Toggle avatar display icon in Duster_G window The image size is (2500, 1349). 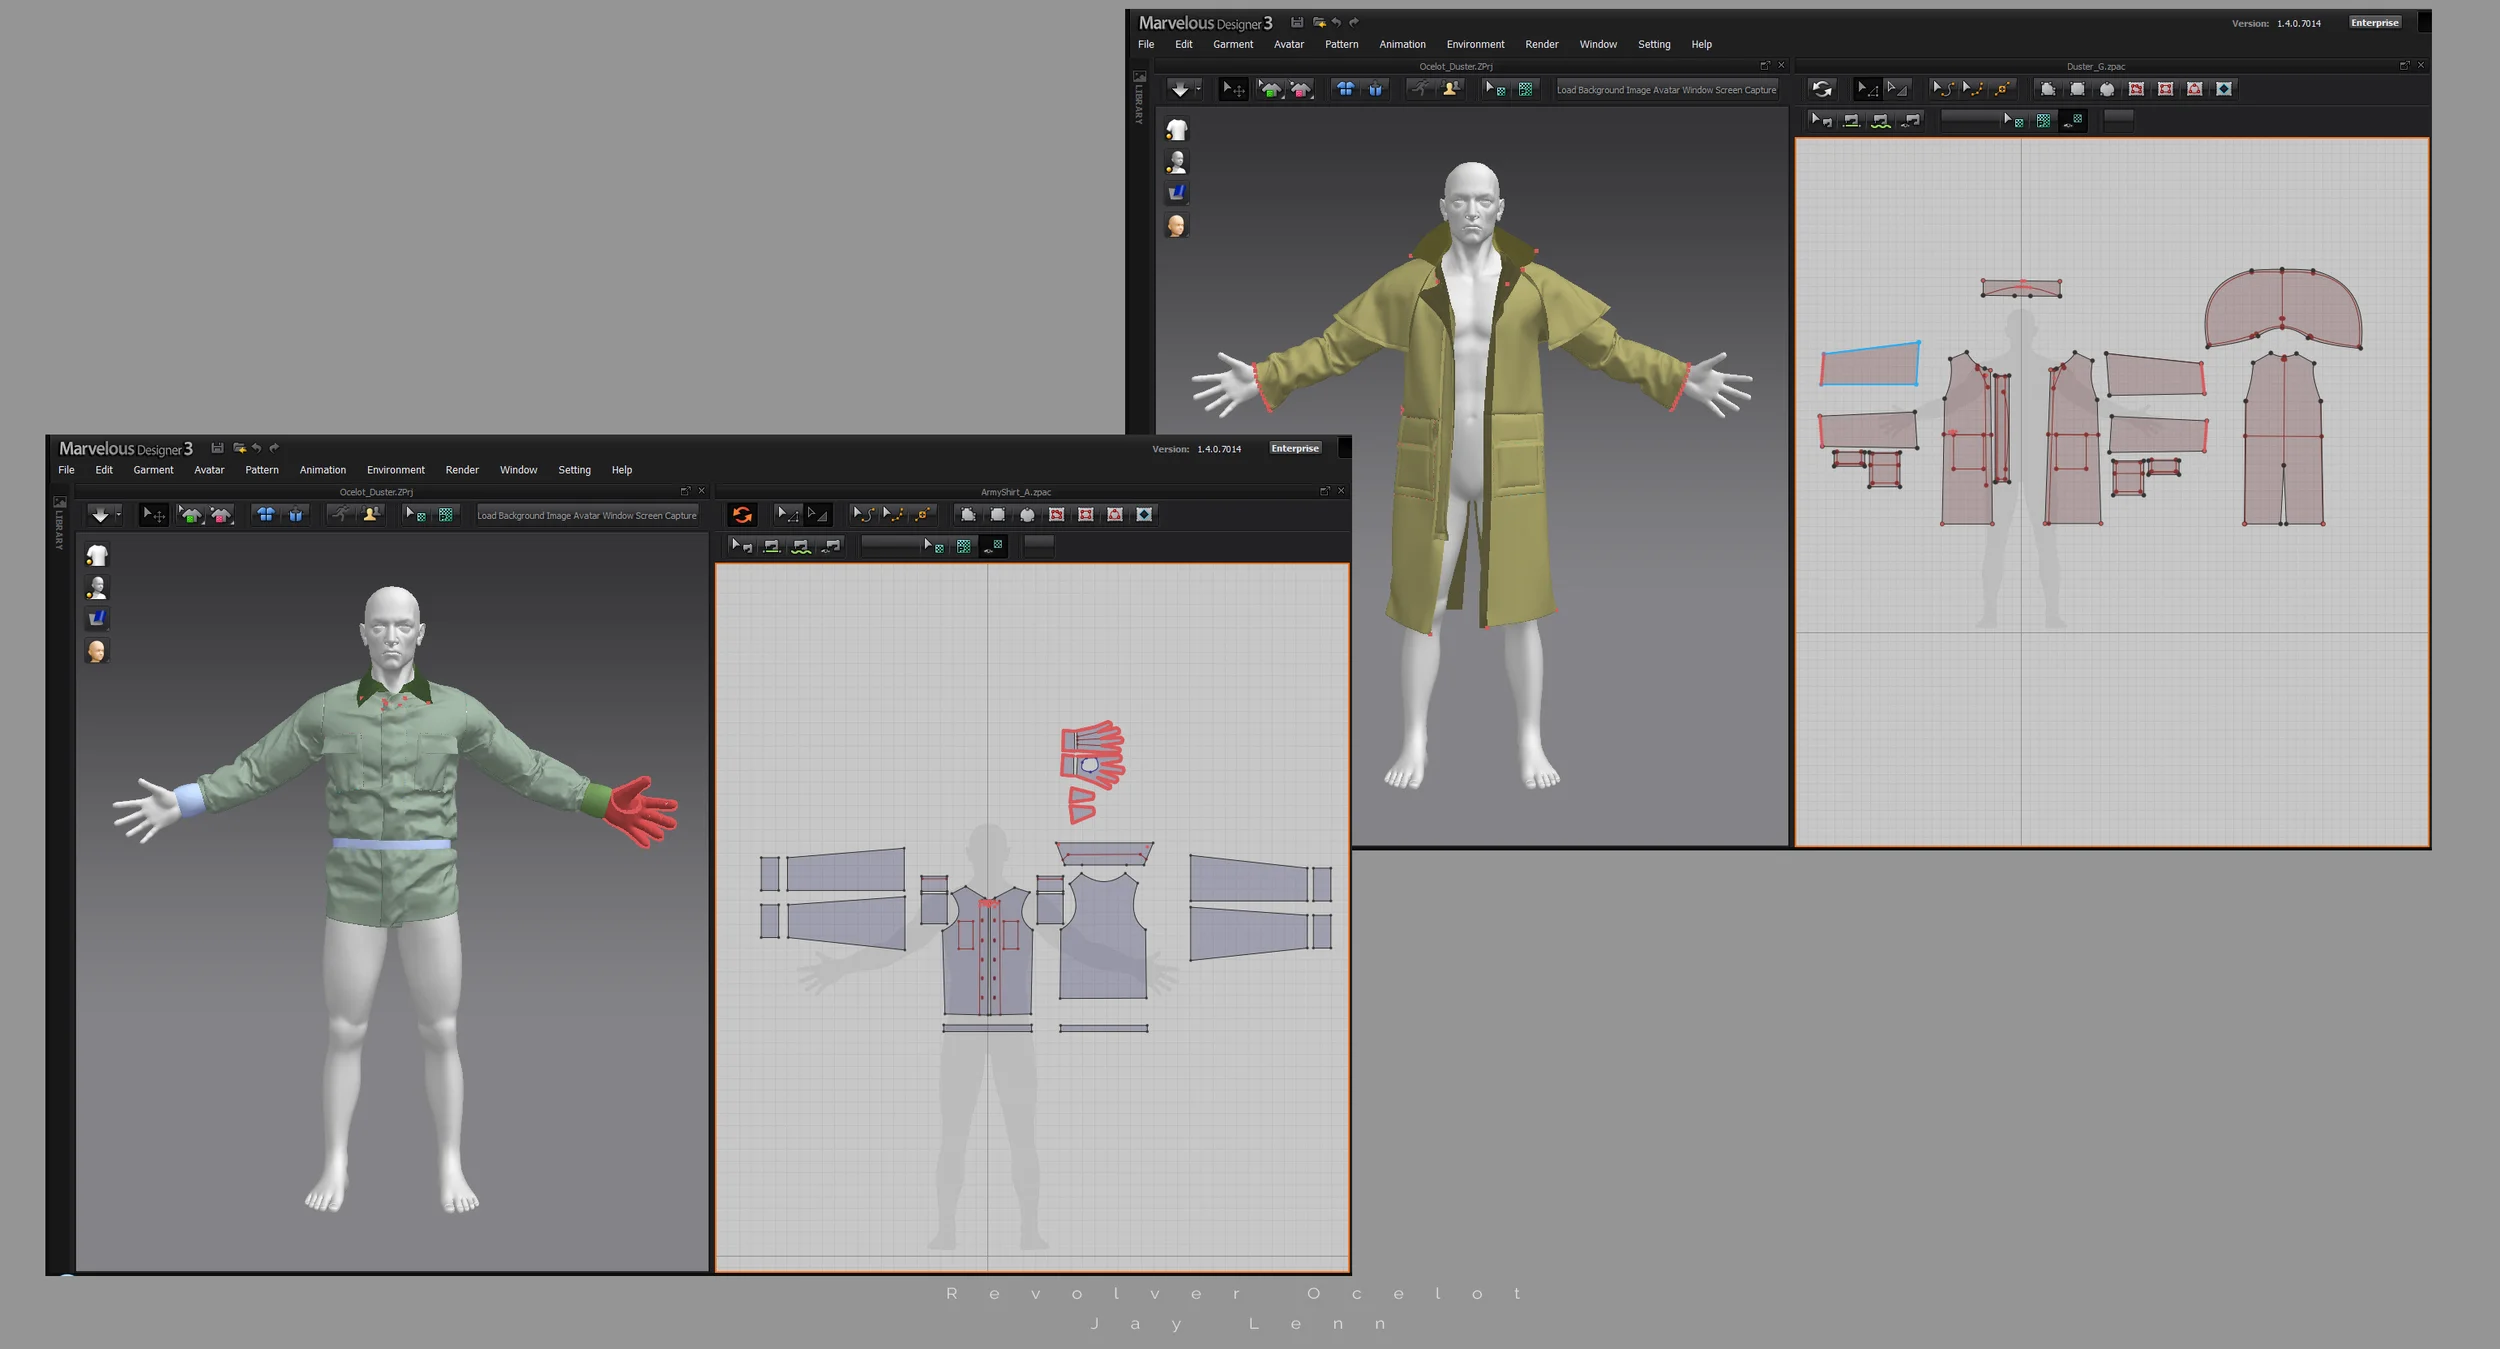click(1177, 161)
